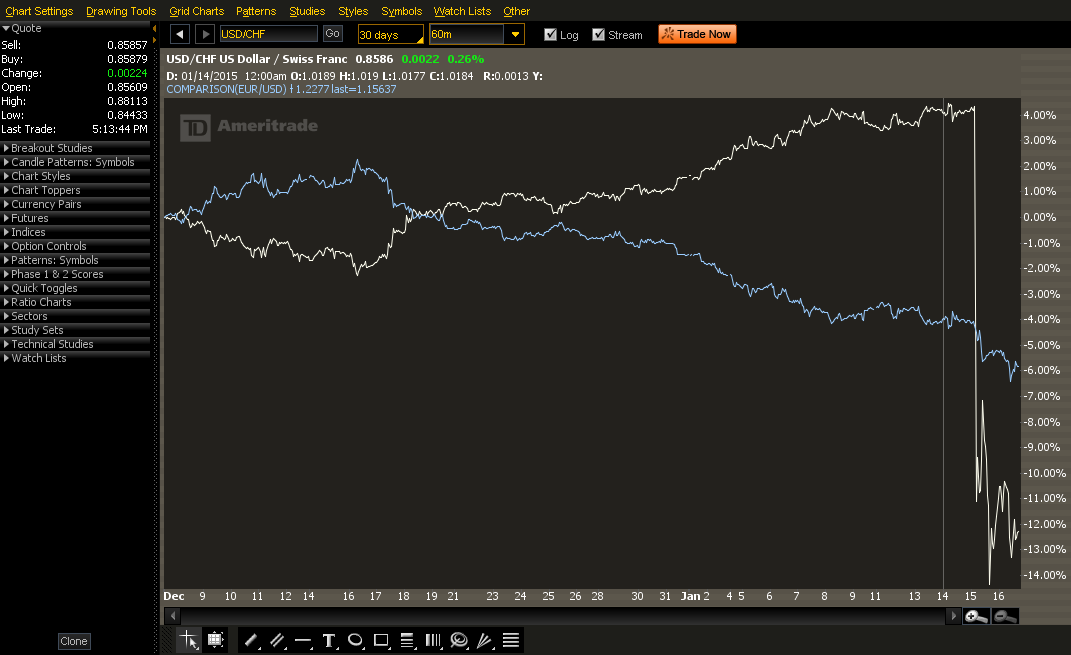Select the Fibonacci retracement lines tool
The image size is (1071, 655).
point(407,640)
